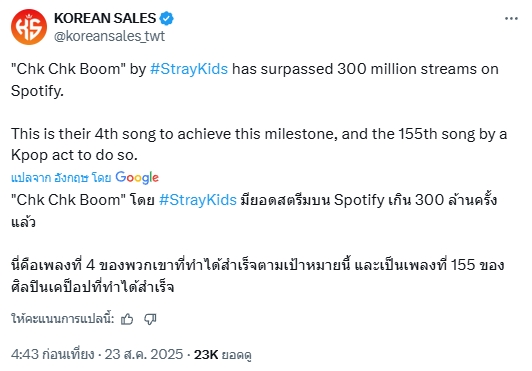
Task: Click the English line mentioning Spotify streams
Action: pyautogui.click(x=255, y=80)
